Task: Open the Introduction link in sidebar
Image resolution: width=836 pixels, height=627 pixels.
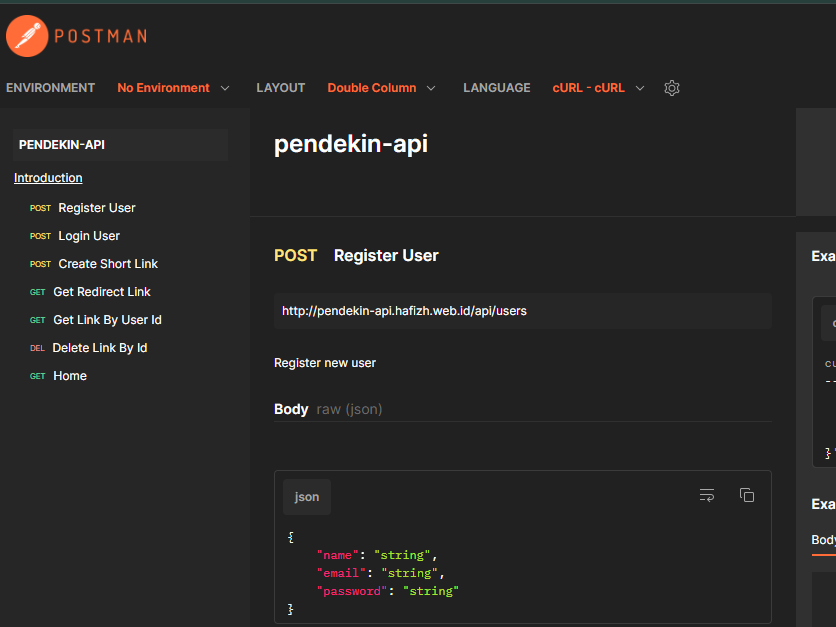Action: point(48,178)
